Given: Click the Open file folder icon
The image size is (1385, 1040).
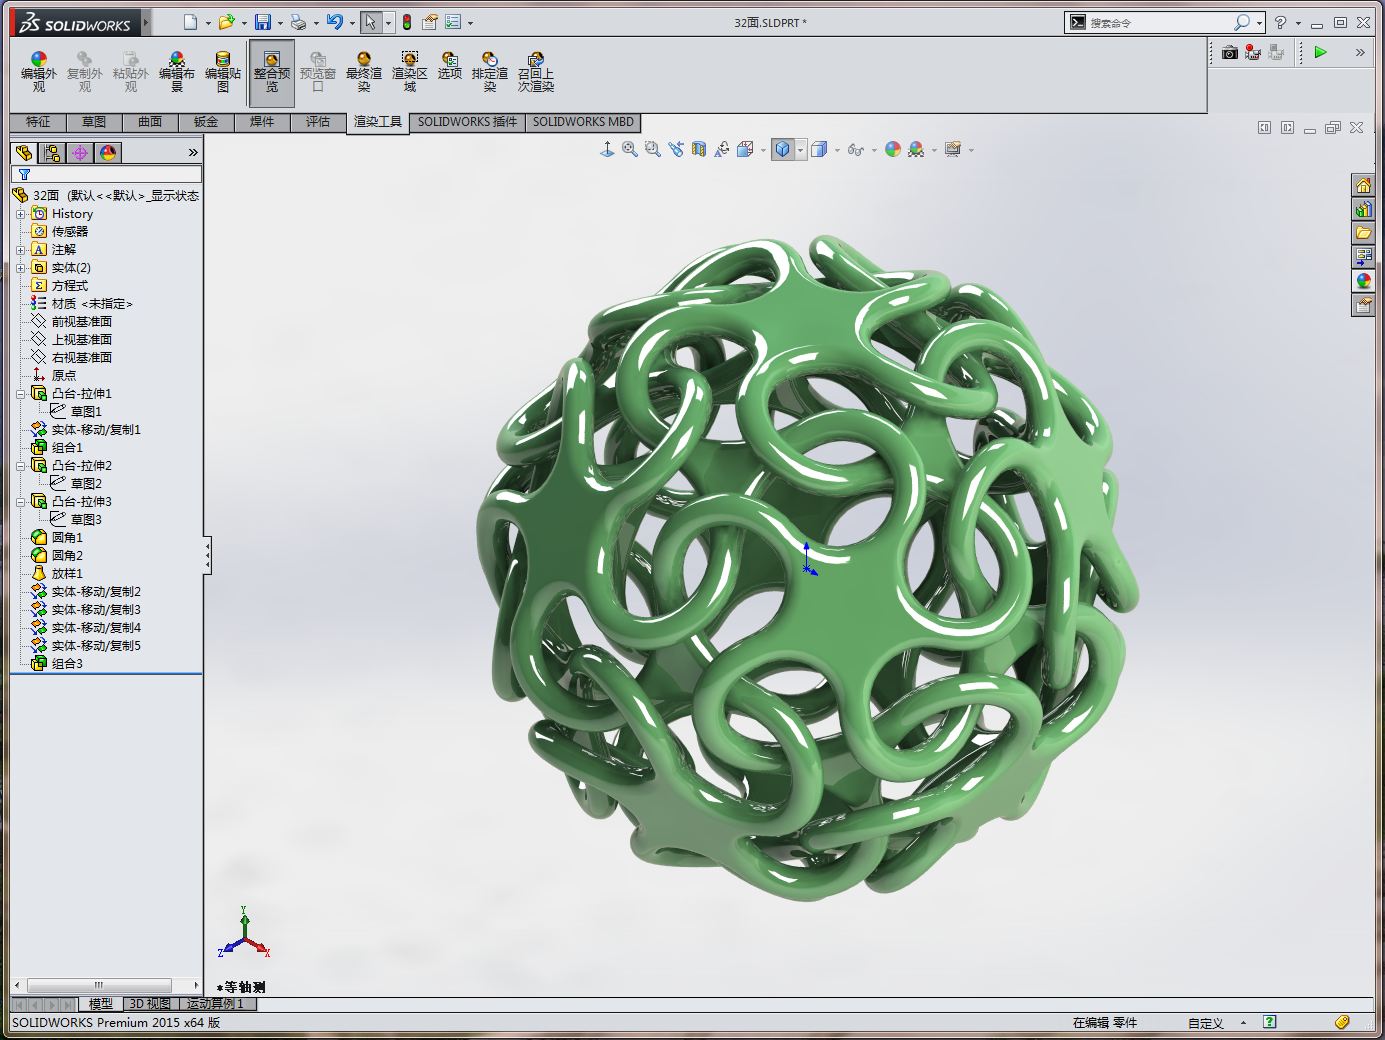Looking at the screenshot, I should 227,22.
